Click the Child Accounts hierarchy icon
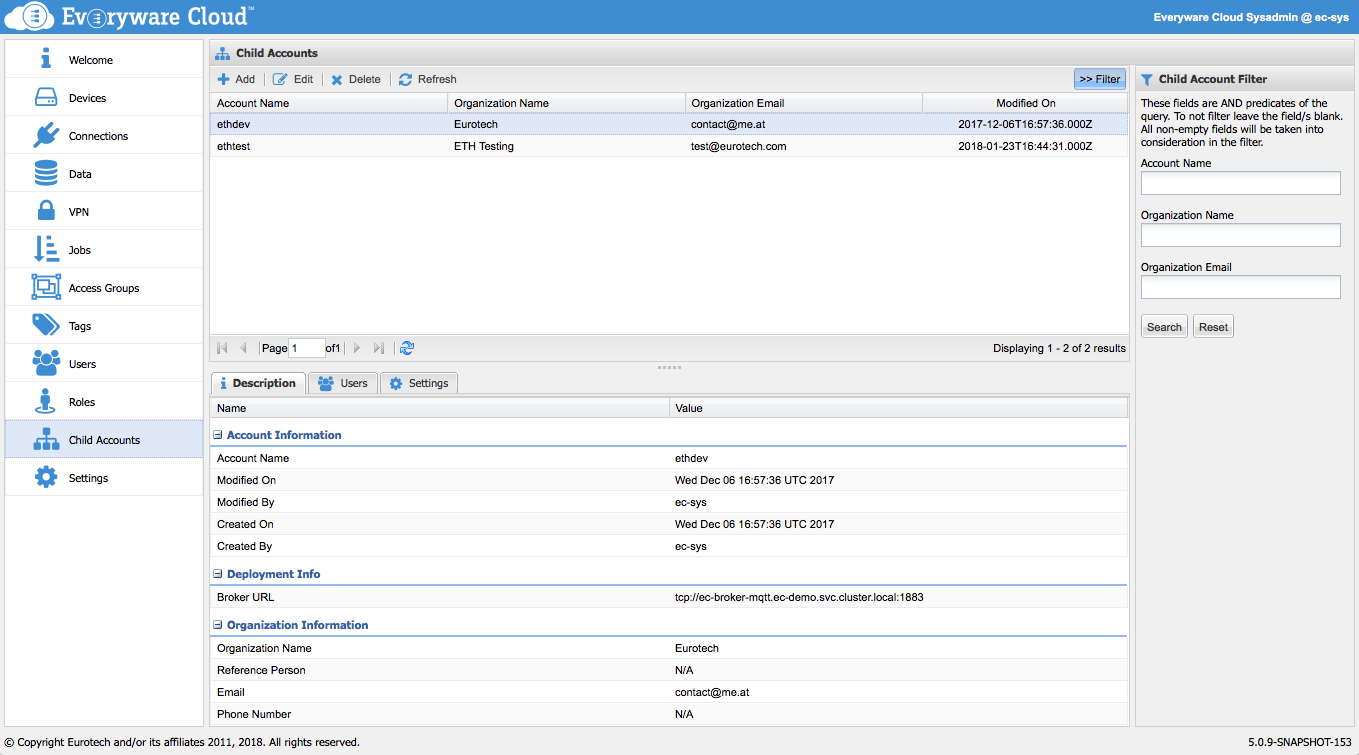Image resolution: width=1359 pixels, height=755 pixels. [46, 439]
